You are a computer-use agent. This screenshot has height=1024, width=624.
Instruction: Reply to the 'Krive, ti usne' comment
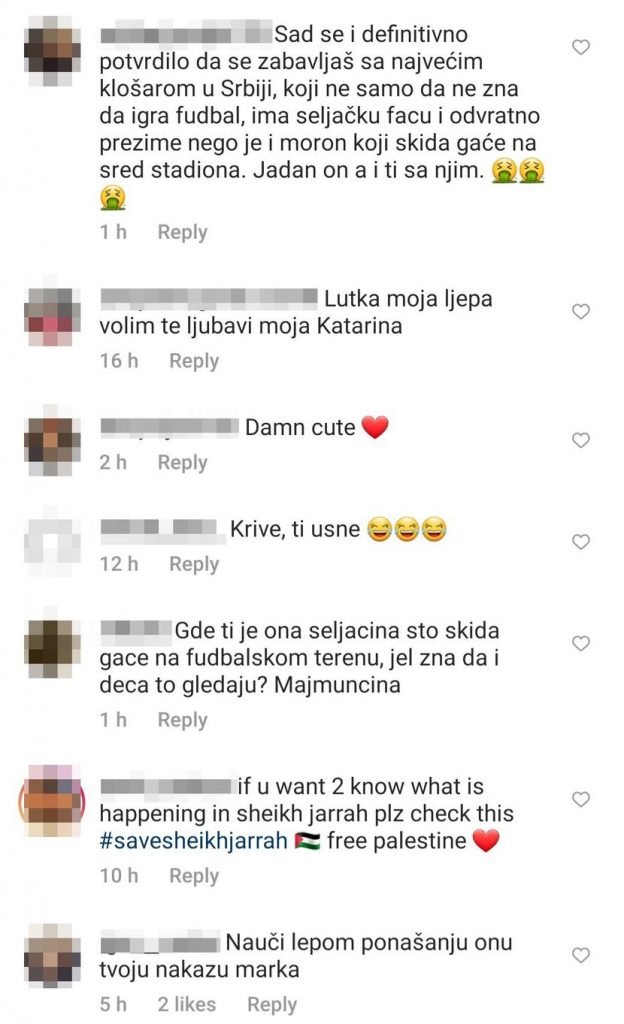coord(194,564)
